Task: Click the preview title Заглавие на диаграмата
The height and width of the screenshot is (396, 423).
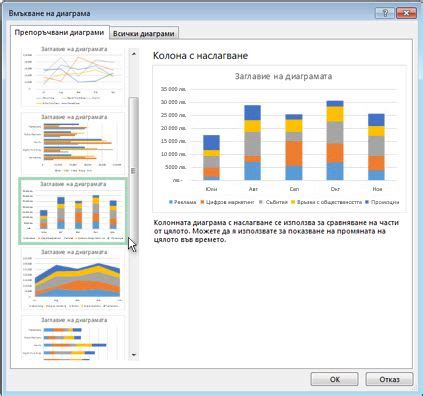Action: [283, 76]
